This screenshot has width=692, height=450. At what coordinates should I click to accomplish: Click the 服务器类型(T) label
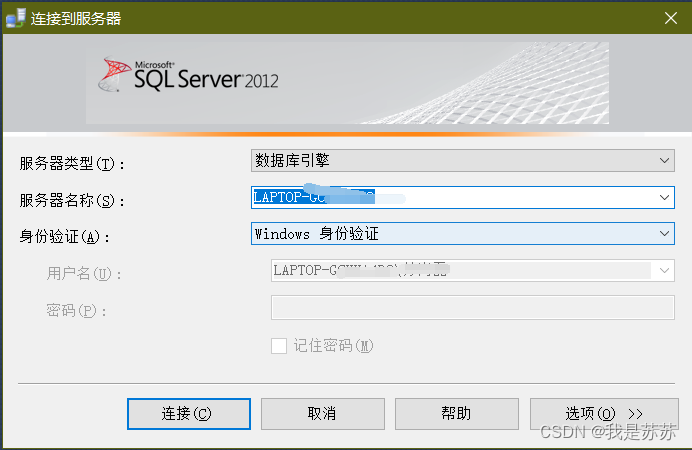(72, 164)
